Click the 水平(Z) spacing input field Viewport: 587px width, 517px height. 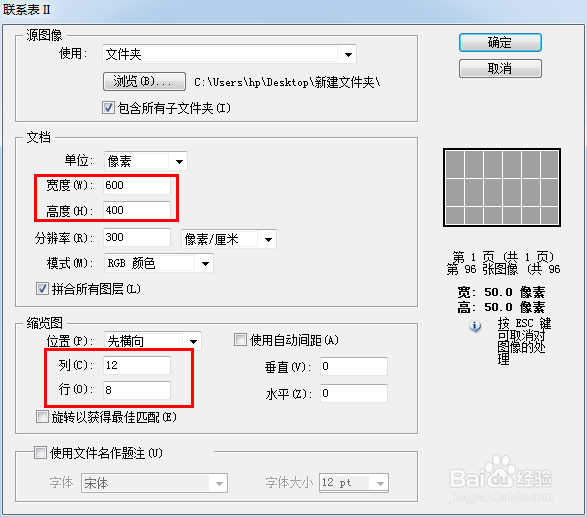pos(354,393)
